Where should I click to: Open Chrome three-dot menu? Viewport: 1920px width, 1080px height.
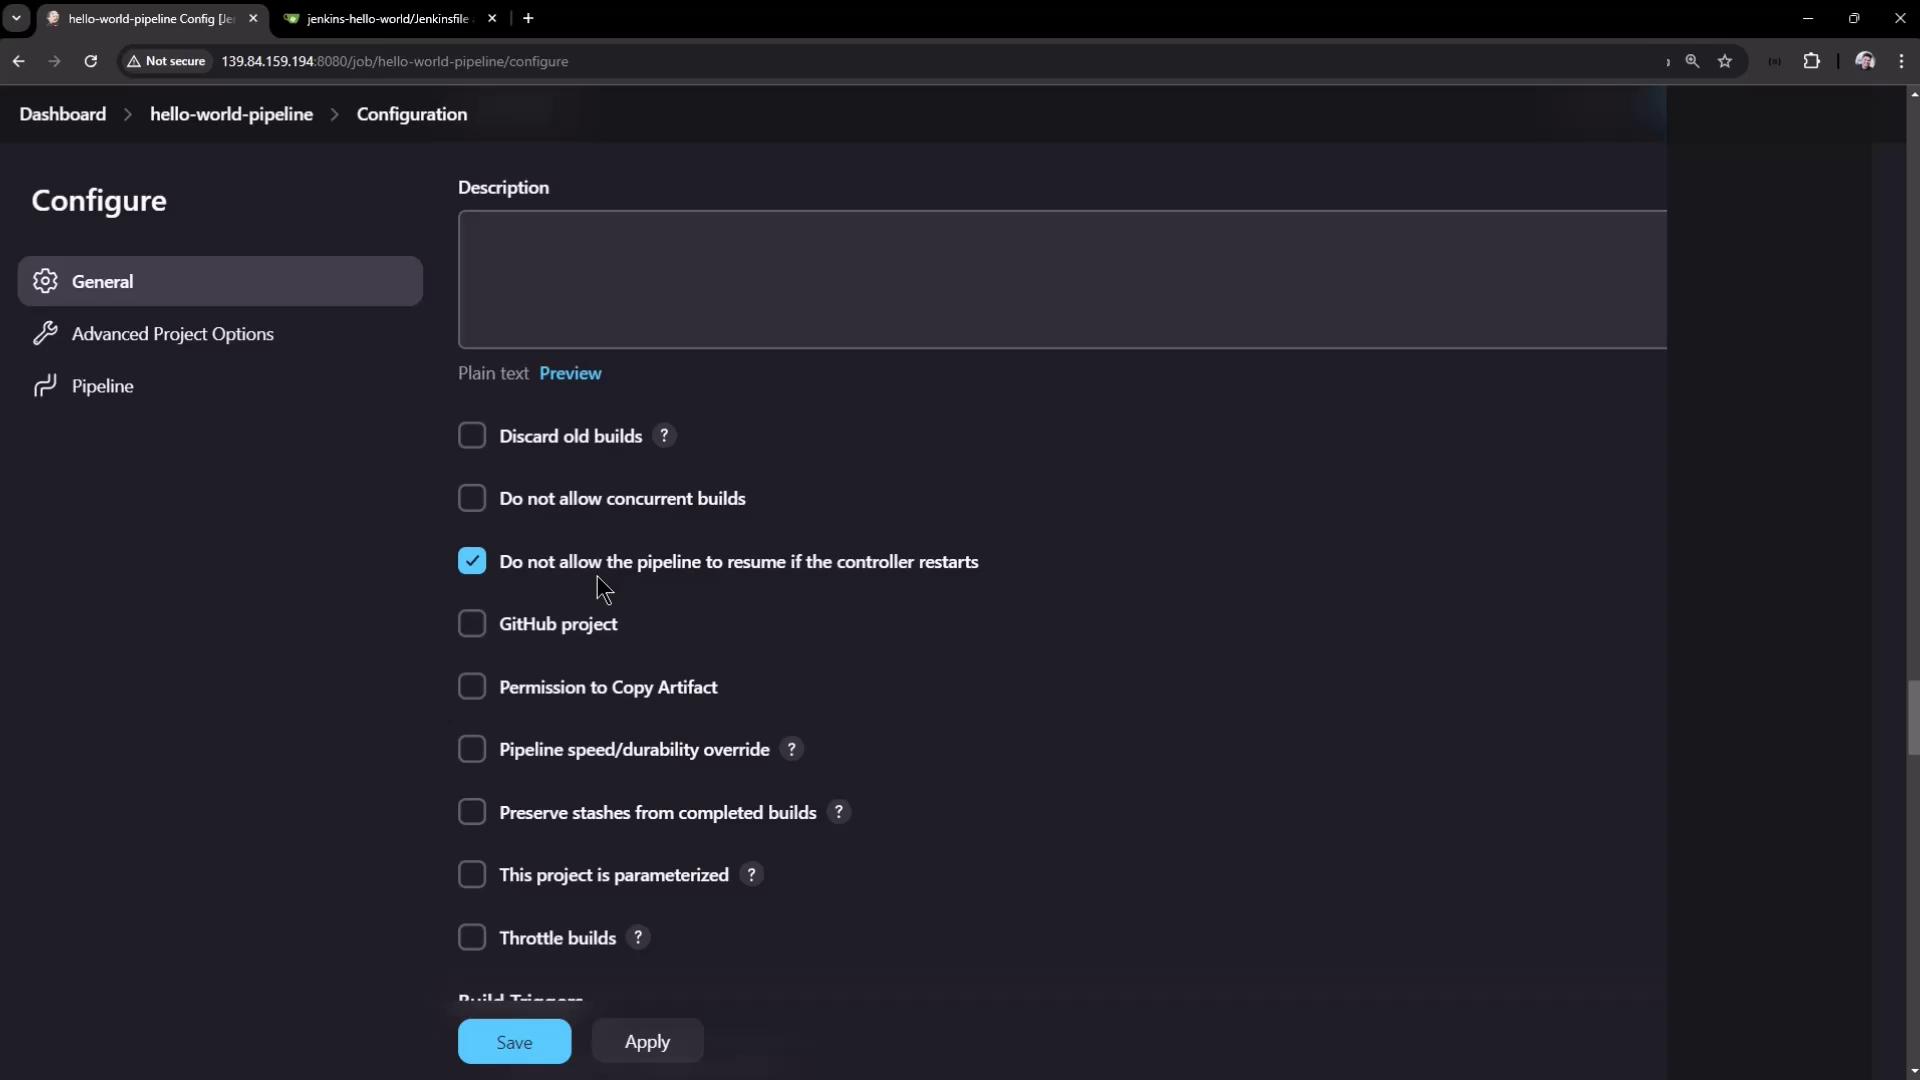tap(1901, 61)
